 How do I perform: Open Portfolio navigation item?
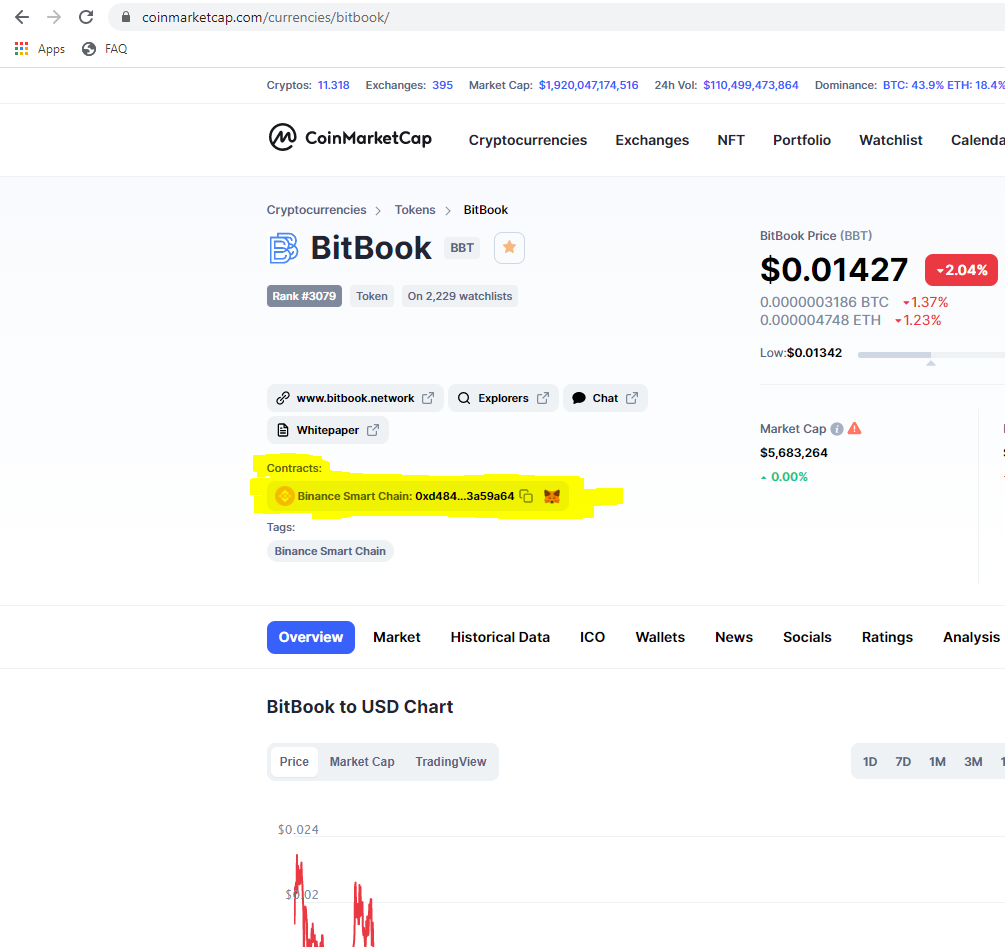pyautogui.click(x=802, y=140)
